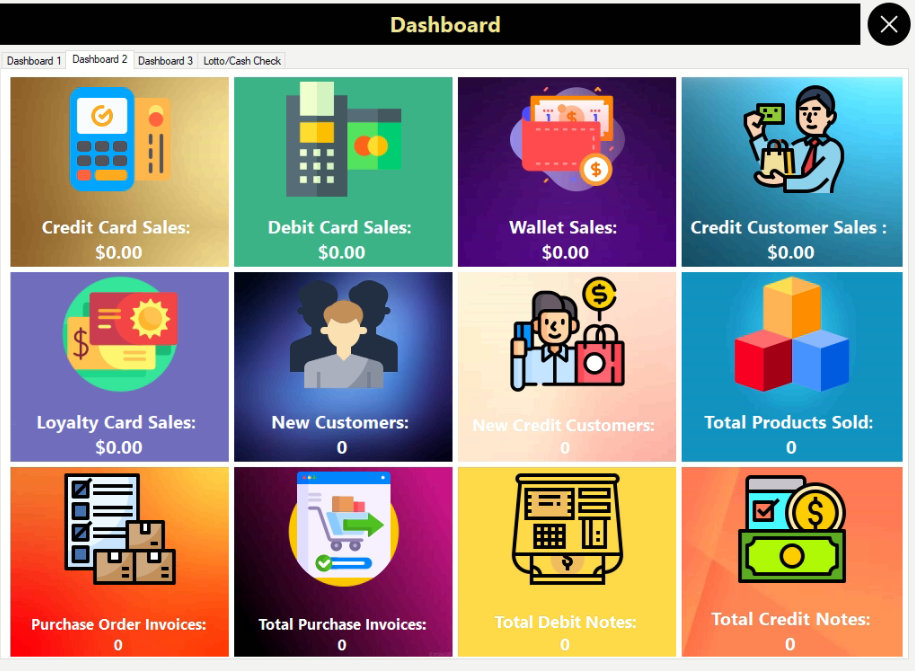Click the Credit Customer Sales businessman icon

(792, 139)
